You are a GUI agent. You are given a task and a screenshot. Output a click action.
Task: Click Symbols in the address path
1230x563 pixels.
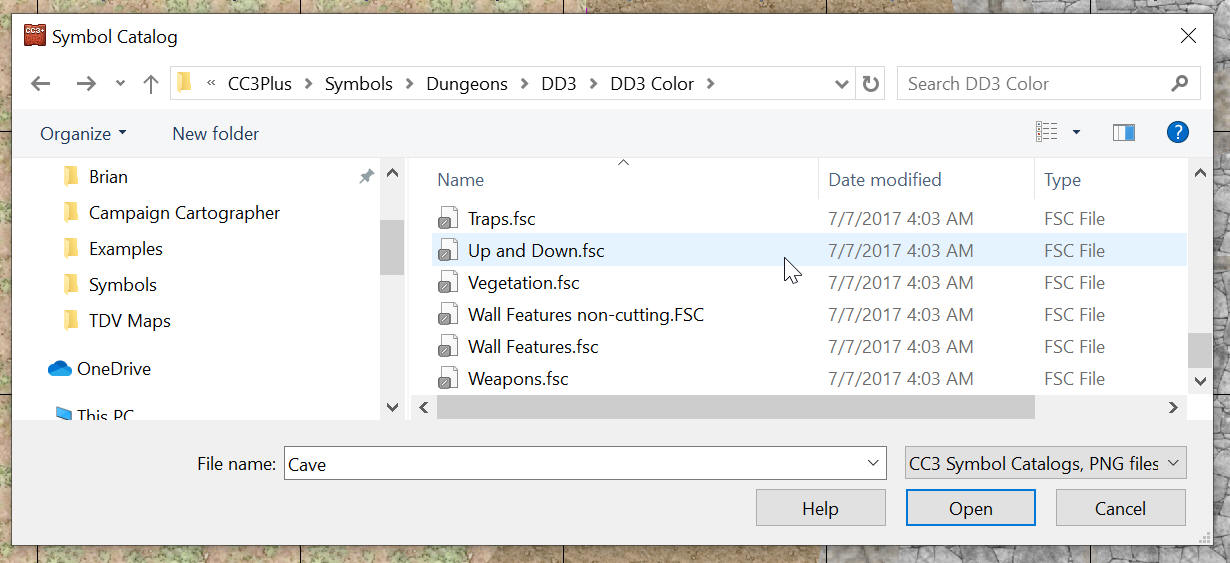pyautogui.click(x=358, y=84)
